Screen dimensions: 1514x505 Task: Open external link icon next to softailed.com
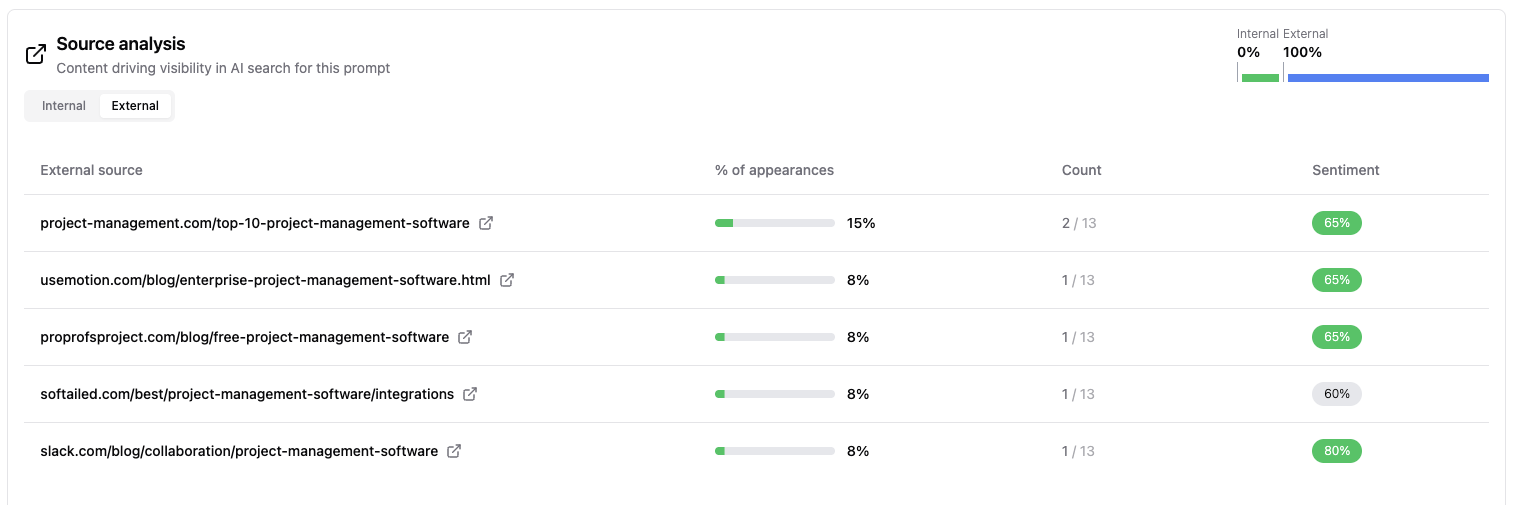470,394
